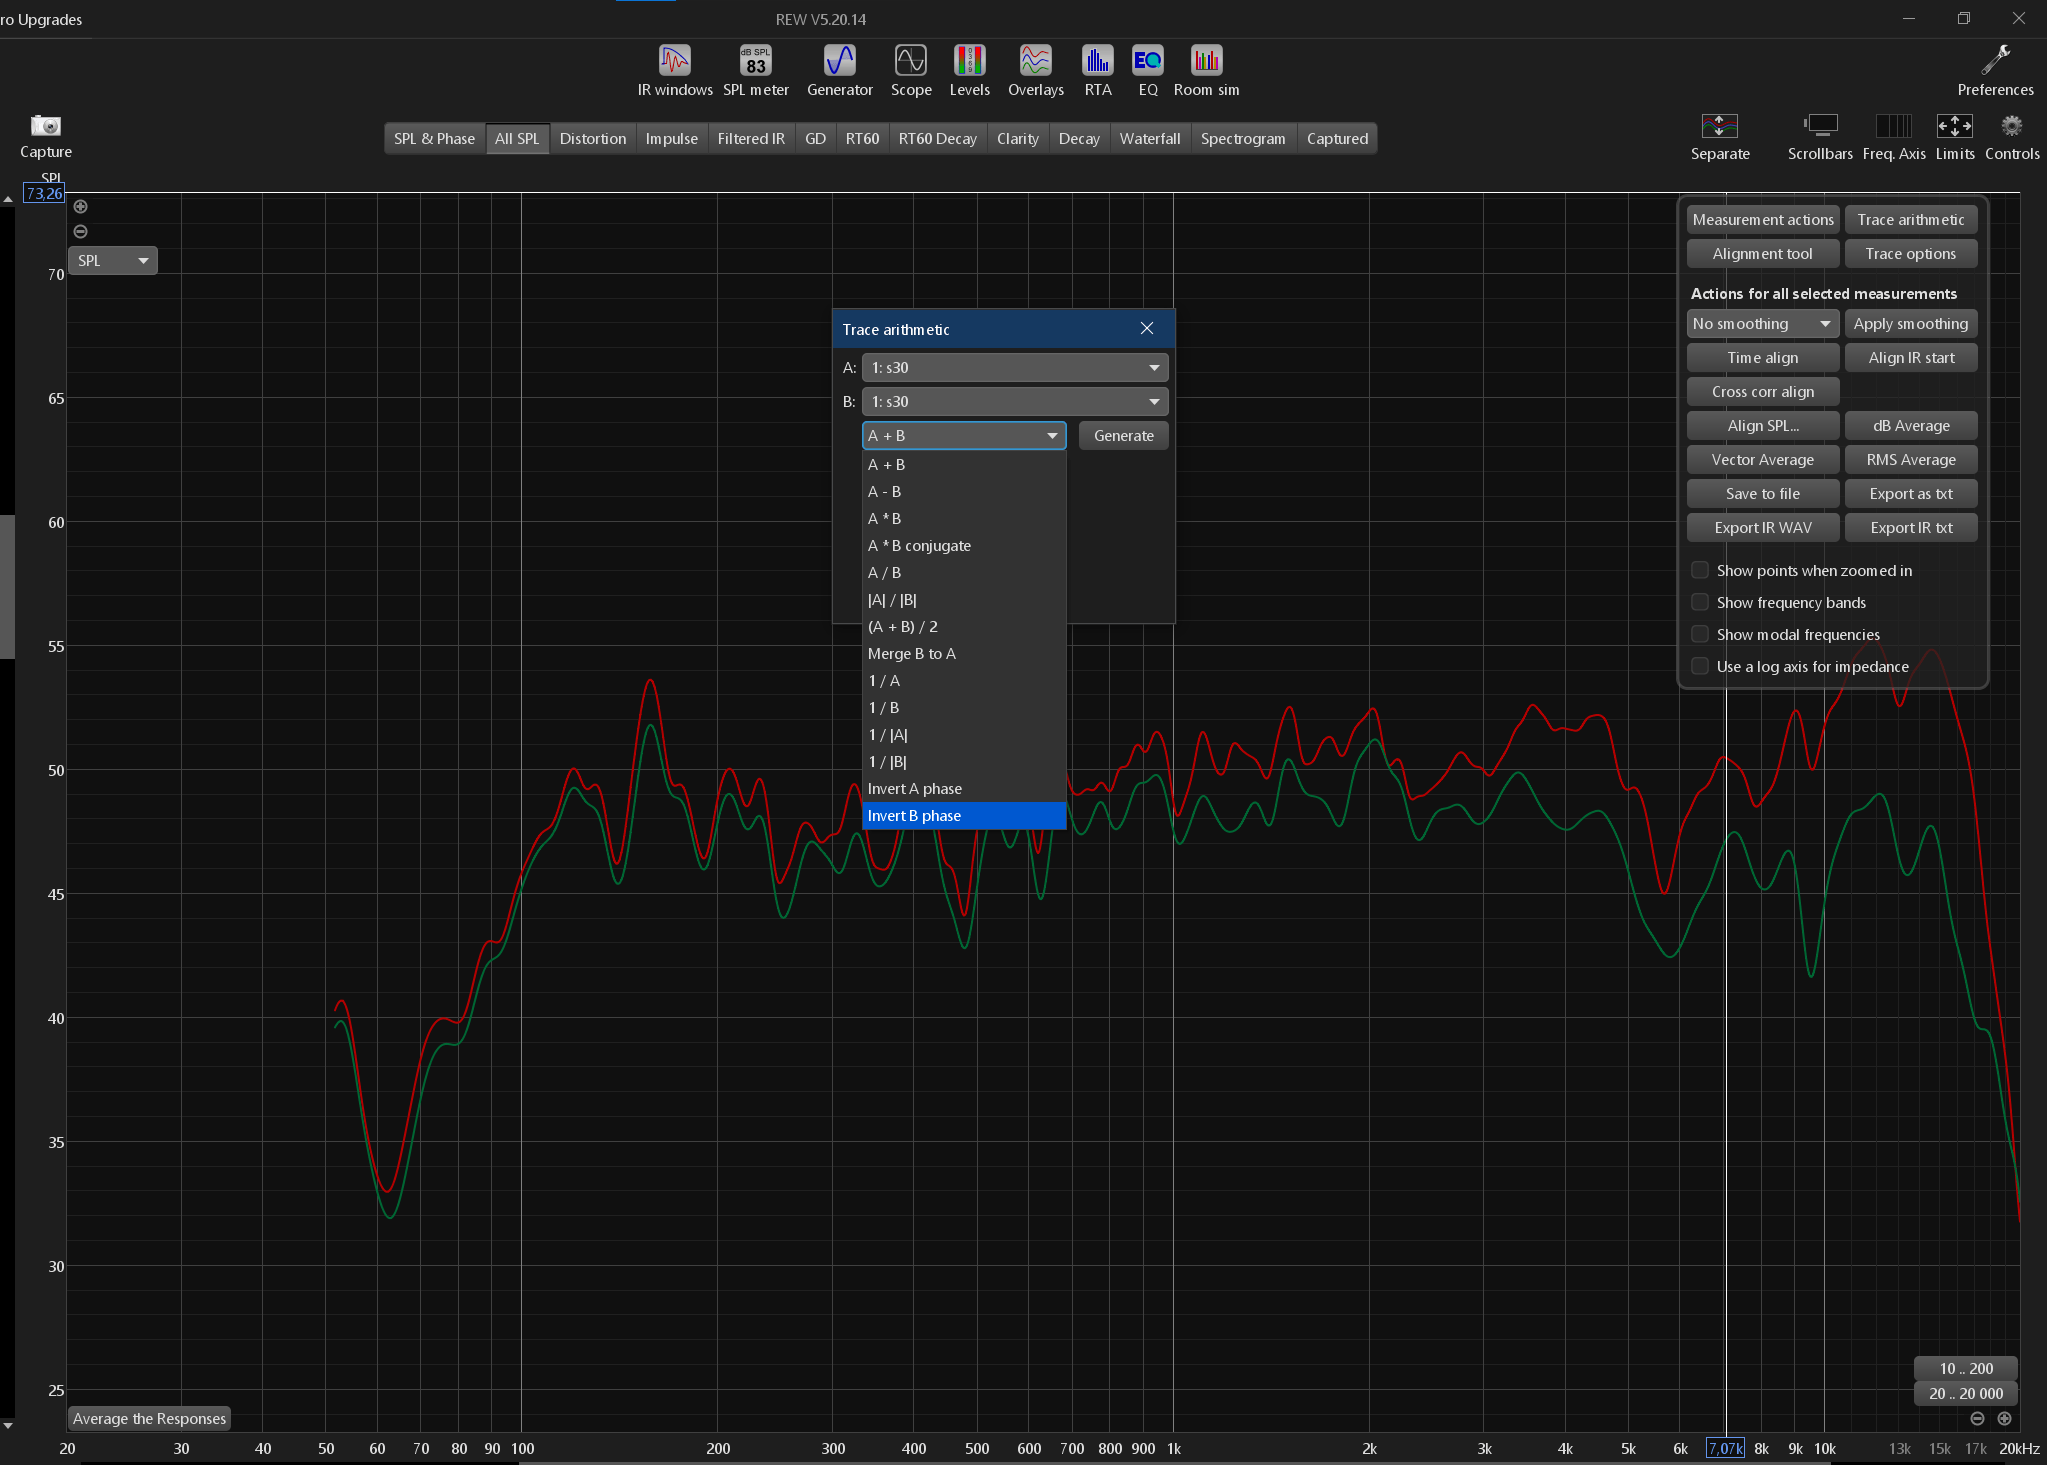Click Average the Responses button
This screenshot has width=2047, height=1465.
tap(149, 1418)
